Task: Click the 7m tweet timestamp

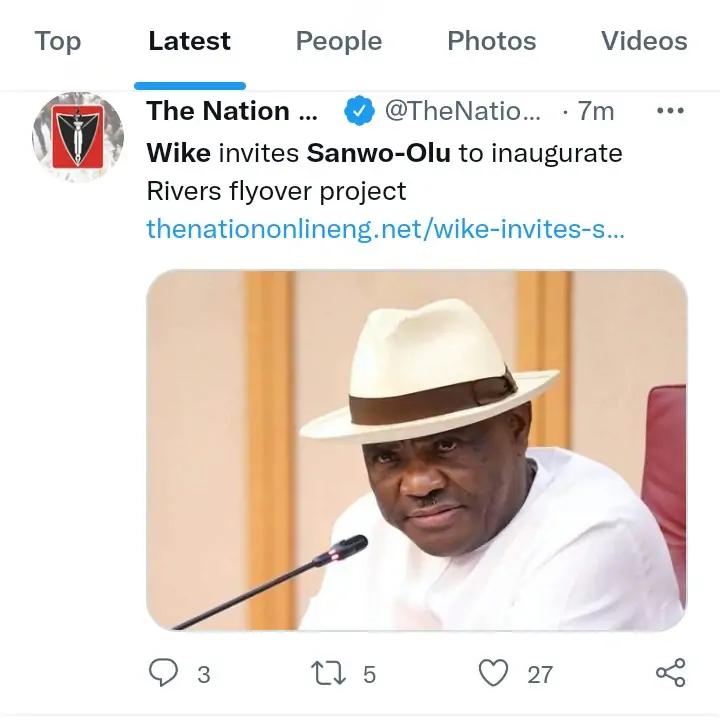Action: [596, 111]
